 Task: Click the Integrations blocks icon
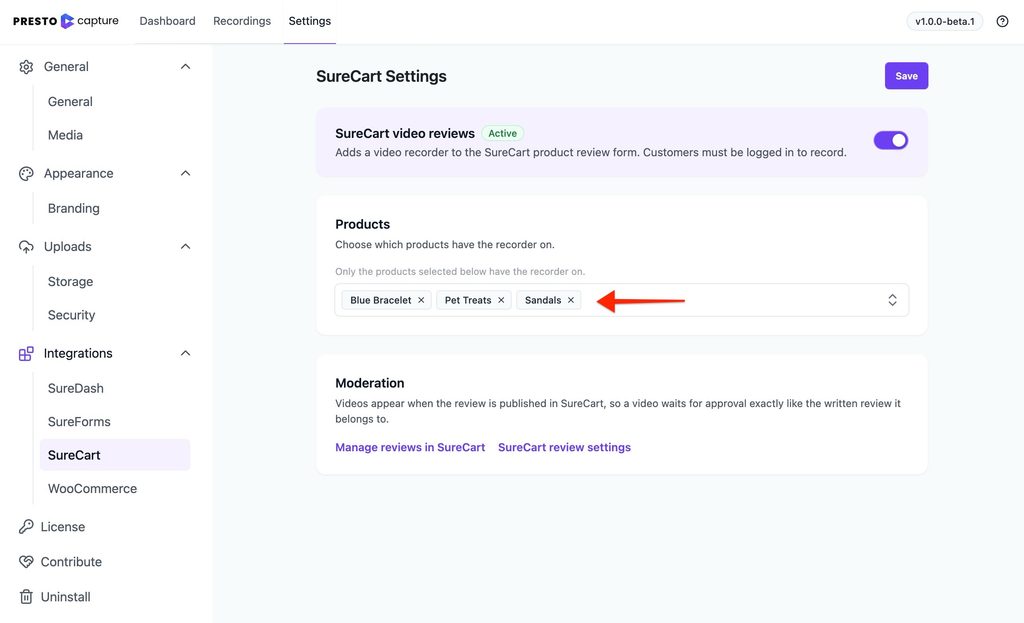click(x=26, y=353)
